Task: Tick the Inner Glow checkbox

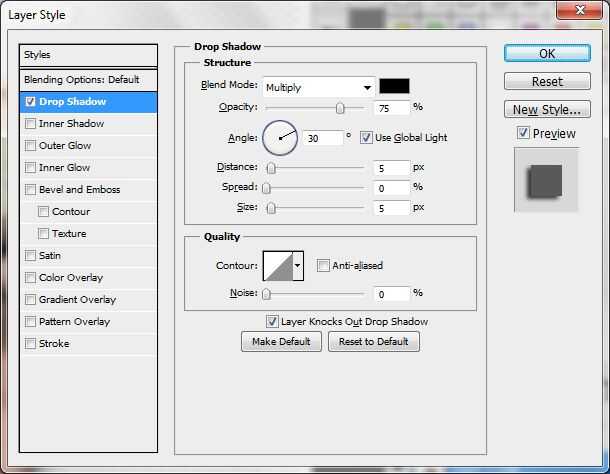Action: (x=30, y=168)
